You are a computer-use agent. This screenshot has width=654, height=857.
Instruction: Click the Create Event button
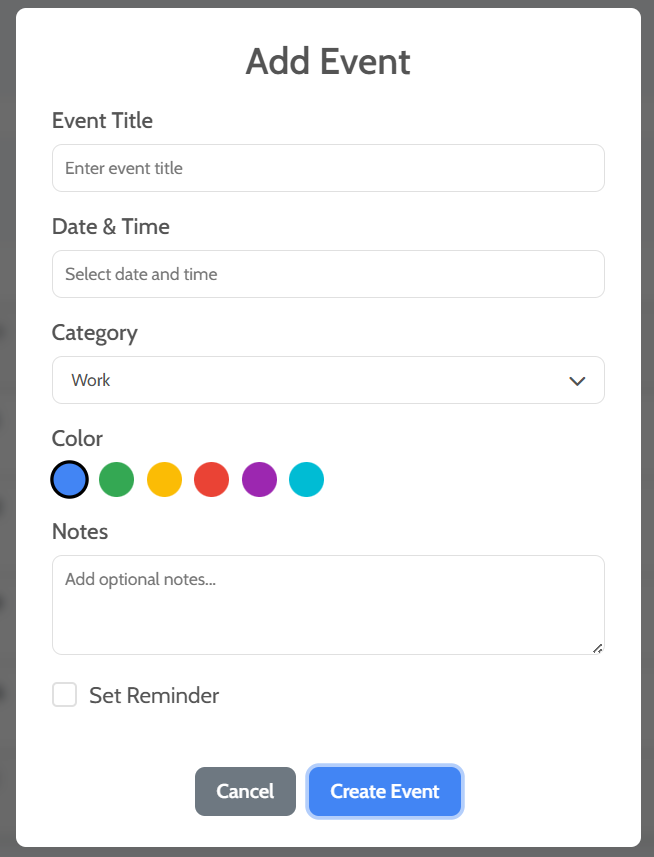click(384, 791)
